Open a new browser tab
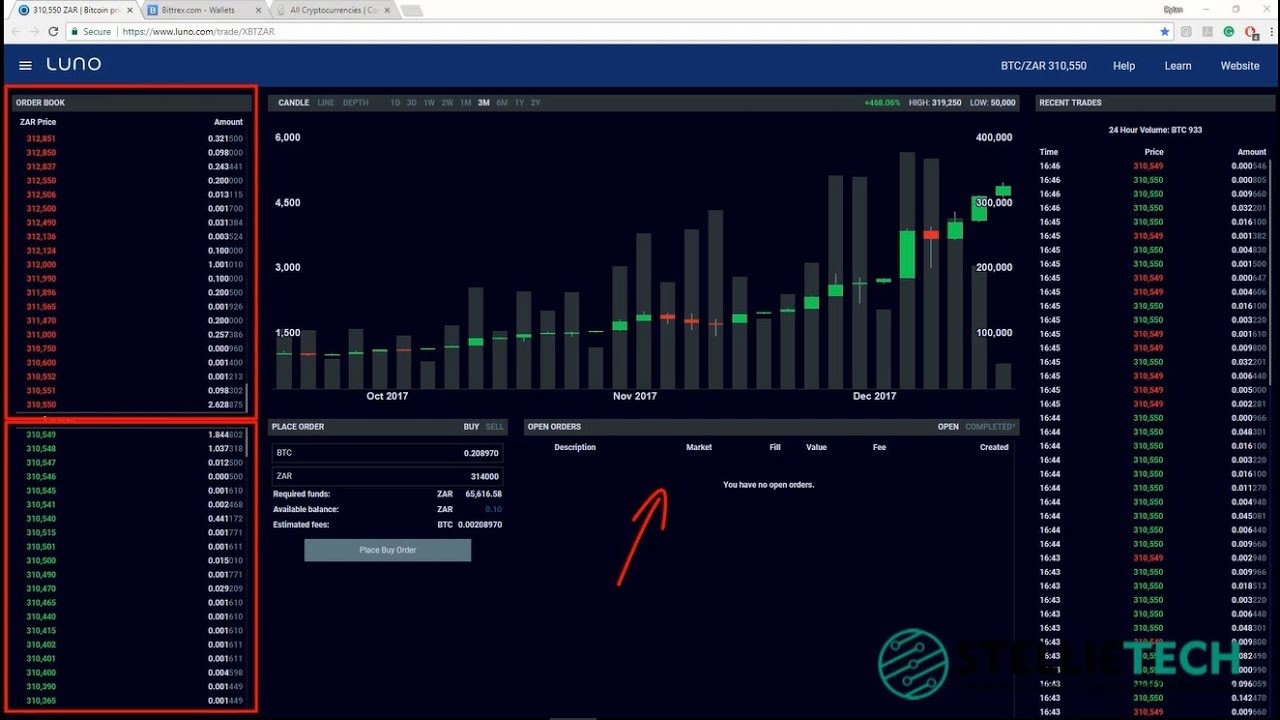The width and height of the screenshot is (1280, 720). (410, 10)
